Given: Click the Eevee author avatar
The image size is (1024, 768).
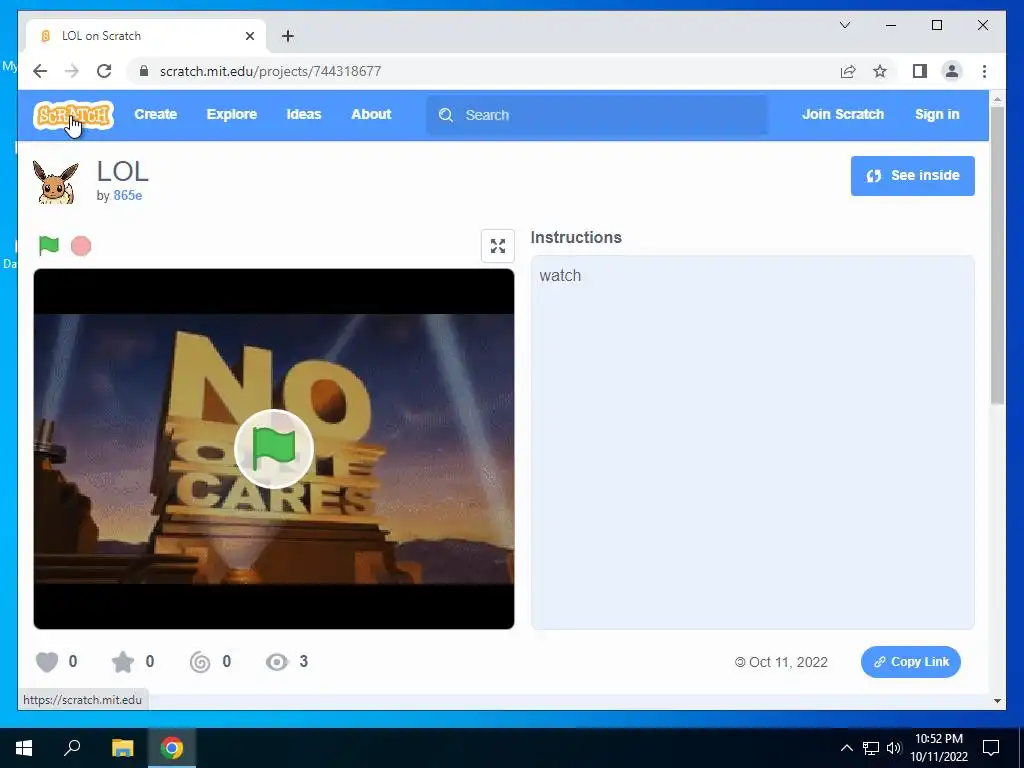Looking at the screenshot, I should tap(56, 182).
